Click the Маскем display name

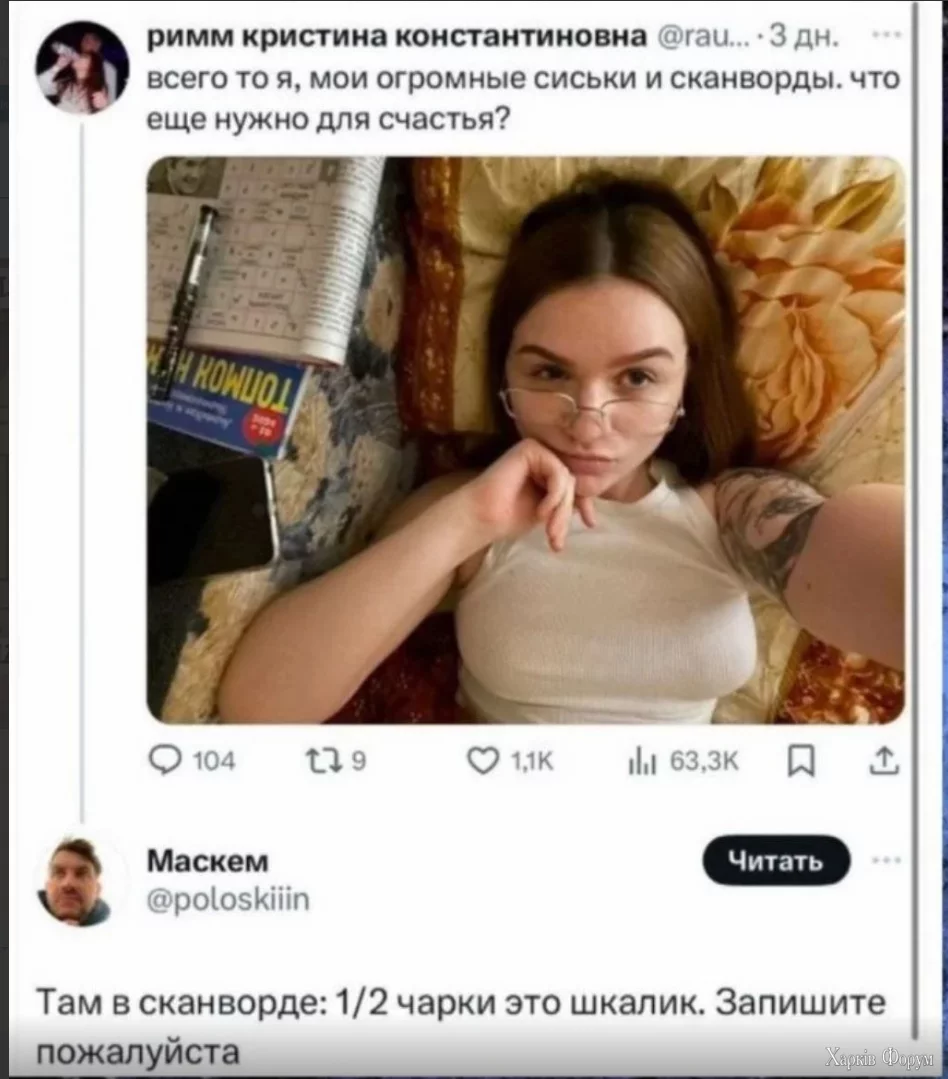[x=208, y=860]
